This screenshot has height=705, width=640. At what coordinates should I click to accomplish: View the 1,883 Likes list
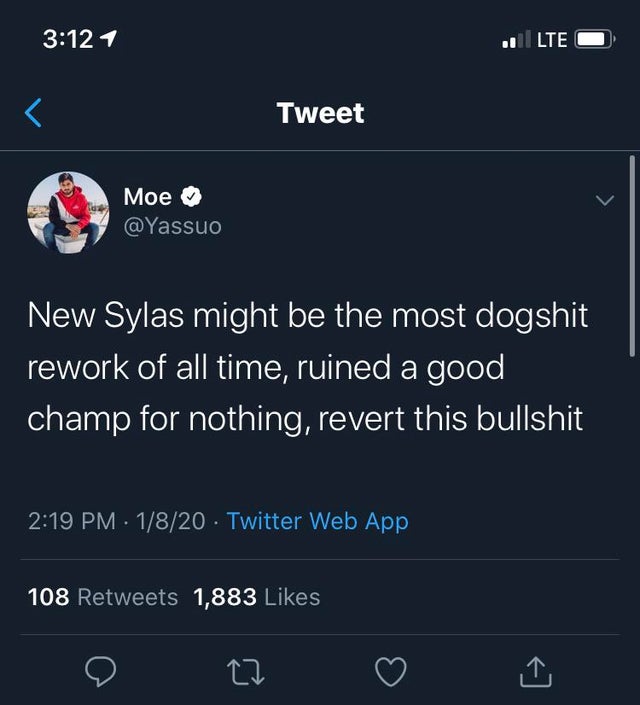tap(256, 597)
